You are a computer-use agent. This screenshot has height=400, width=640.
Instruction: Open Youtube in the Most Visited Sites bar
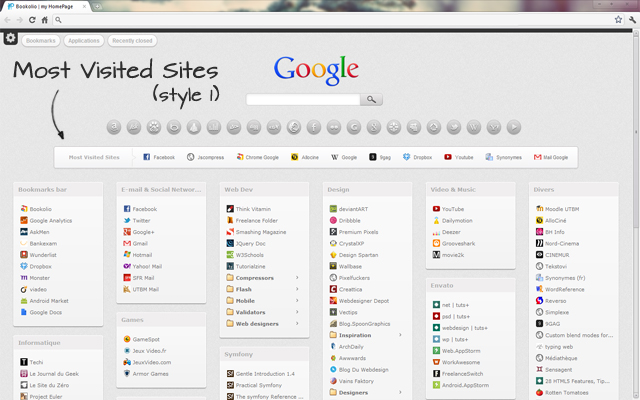[459, 157]
